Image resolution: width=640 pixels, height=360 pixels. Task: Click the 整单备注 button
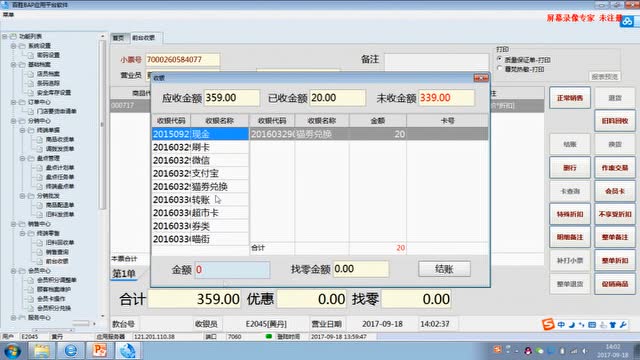[x=615, y=237]
